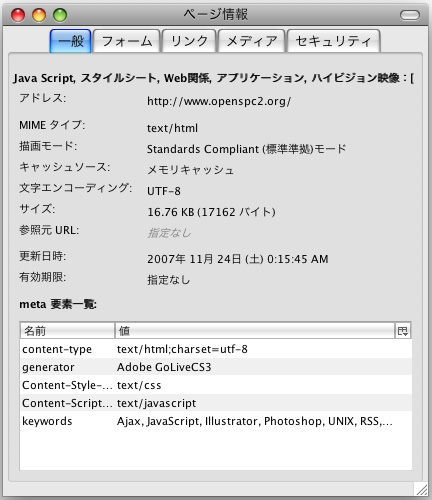Click the value text/html;charset=utf-8

182,349
